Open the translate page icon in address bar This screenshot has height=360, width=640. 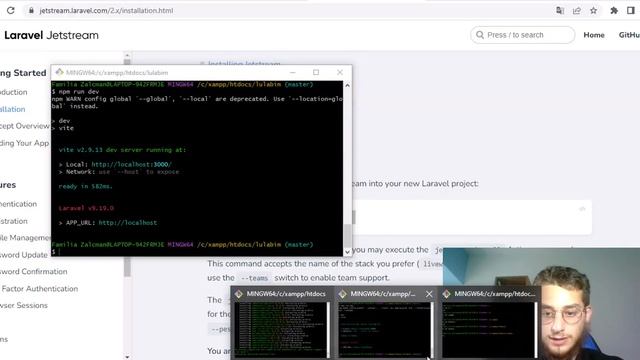click(x=560, y=11)
